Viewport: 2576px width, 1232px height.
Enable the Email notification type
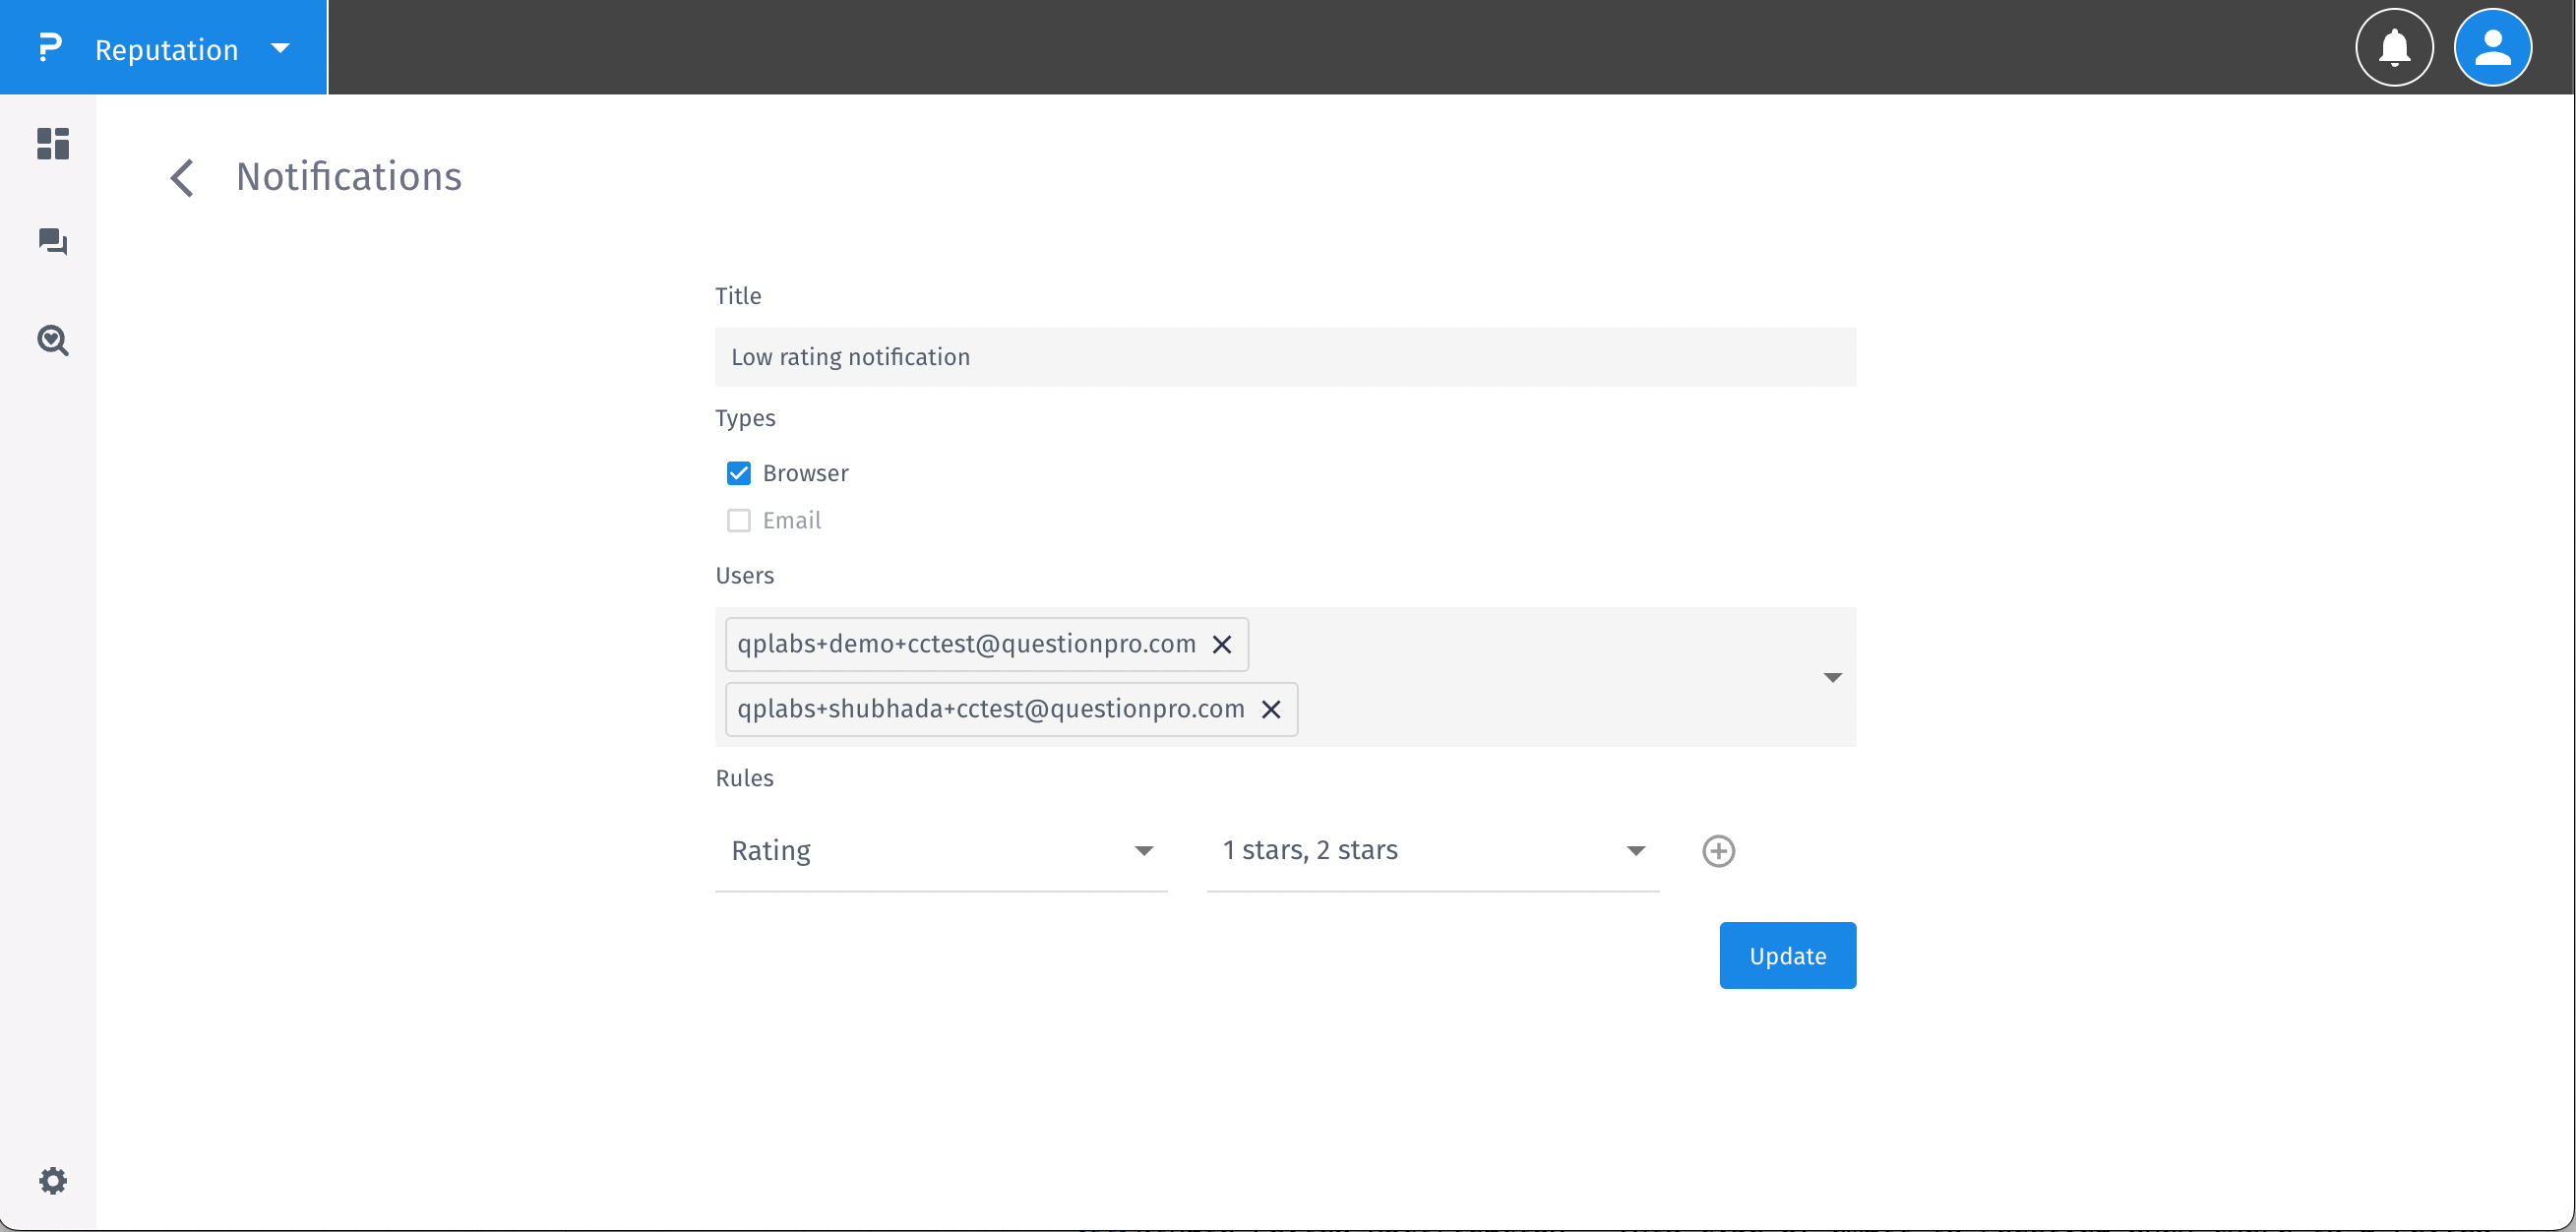(x=739, y=520)
